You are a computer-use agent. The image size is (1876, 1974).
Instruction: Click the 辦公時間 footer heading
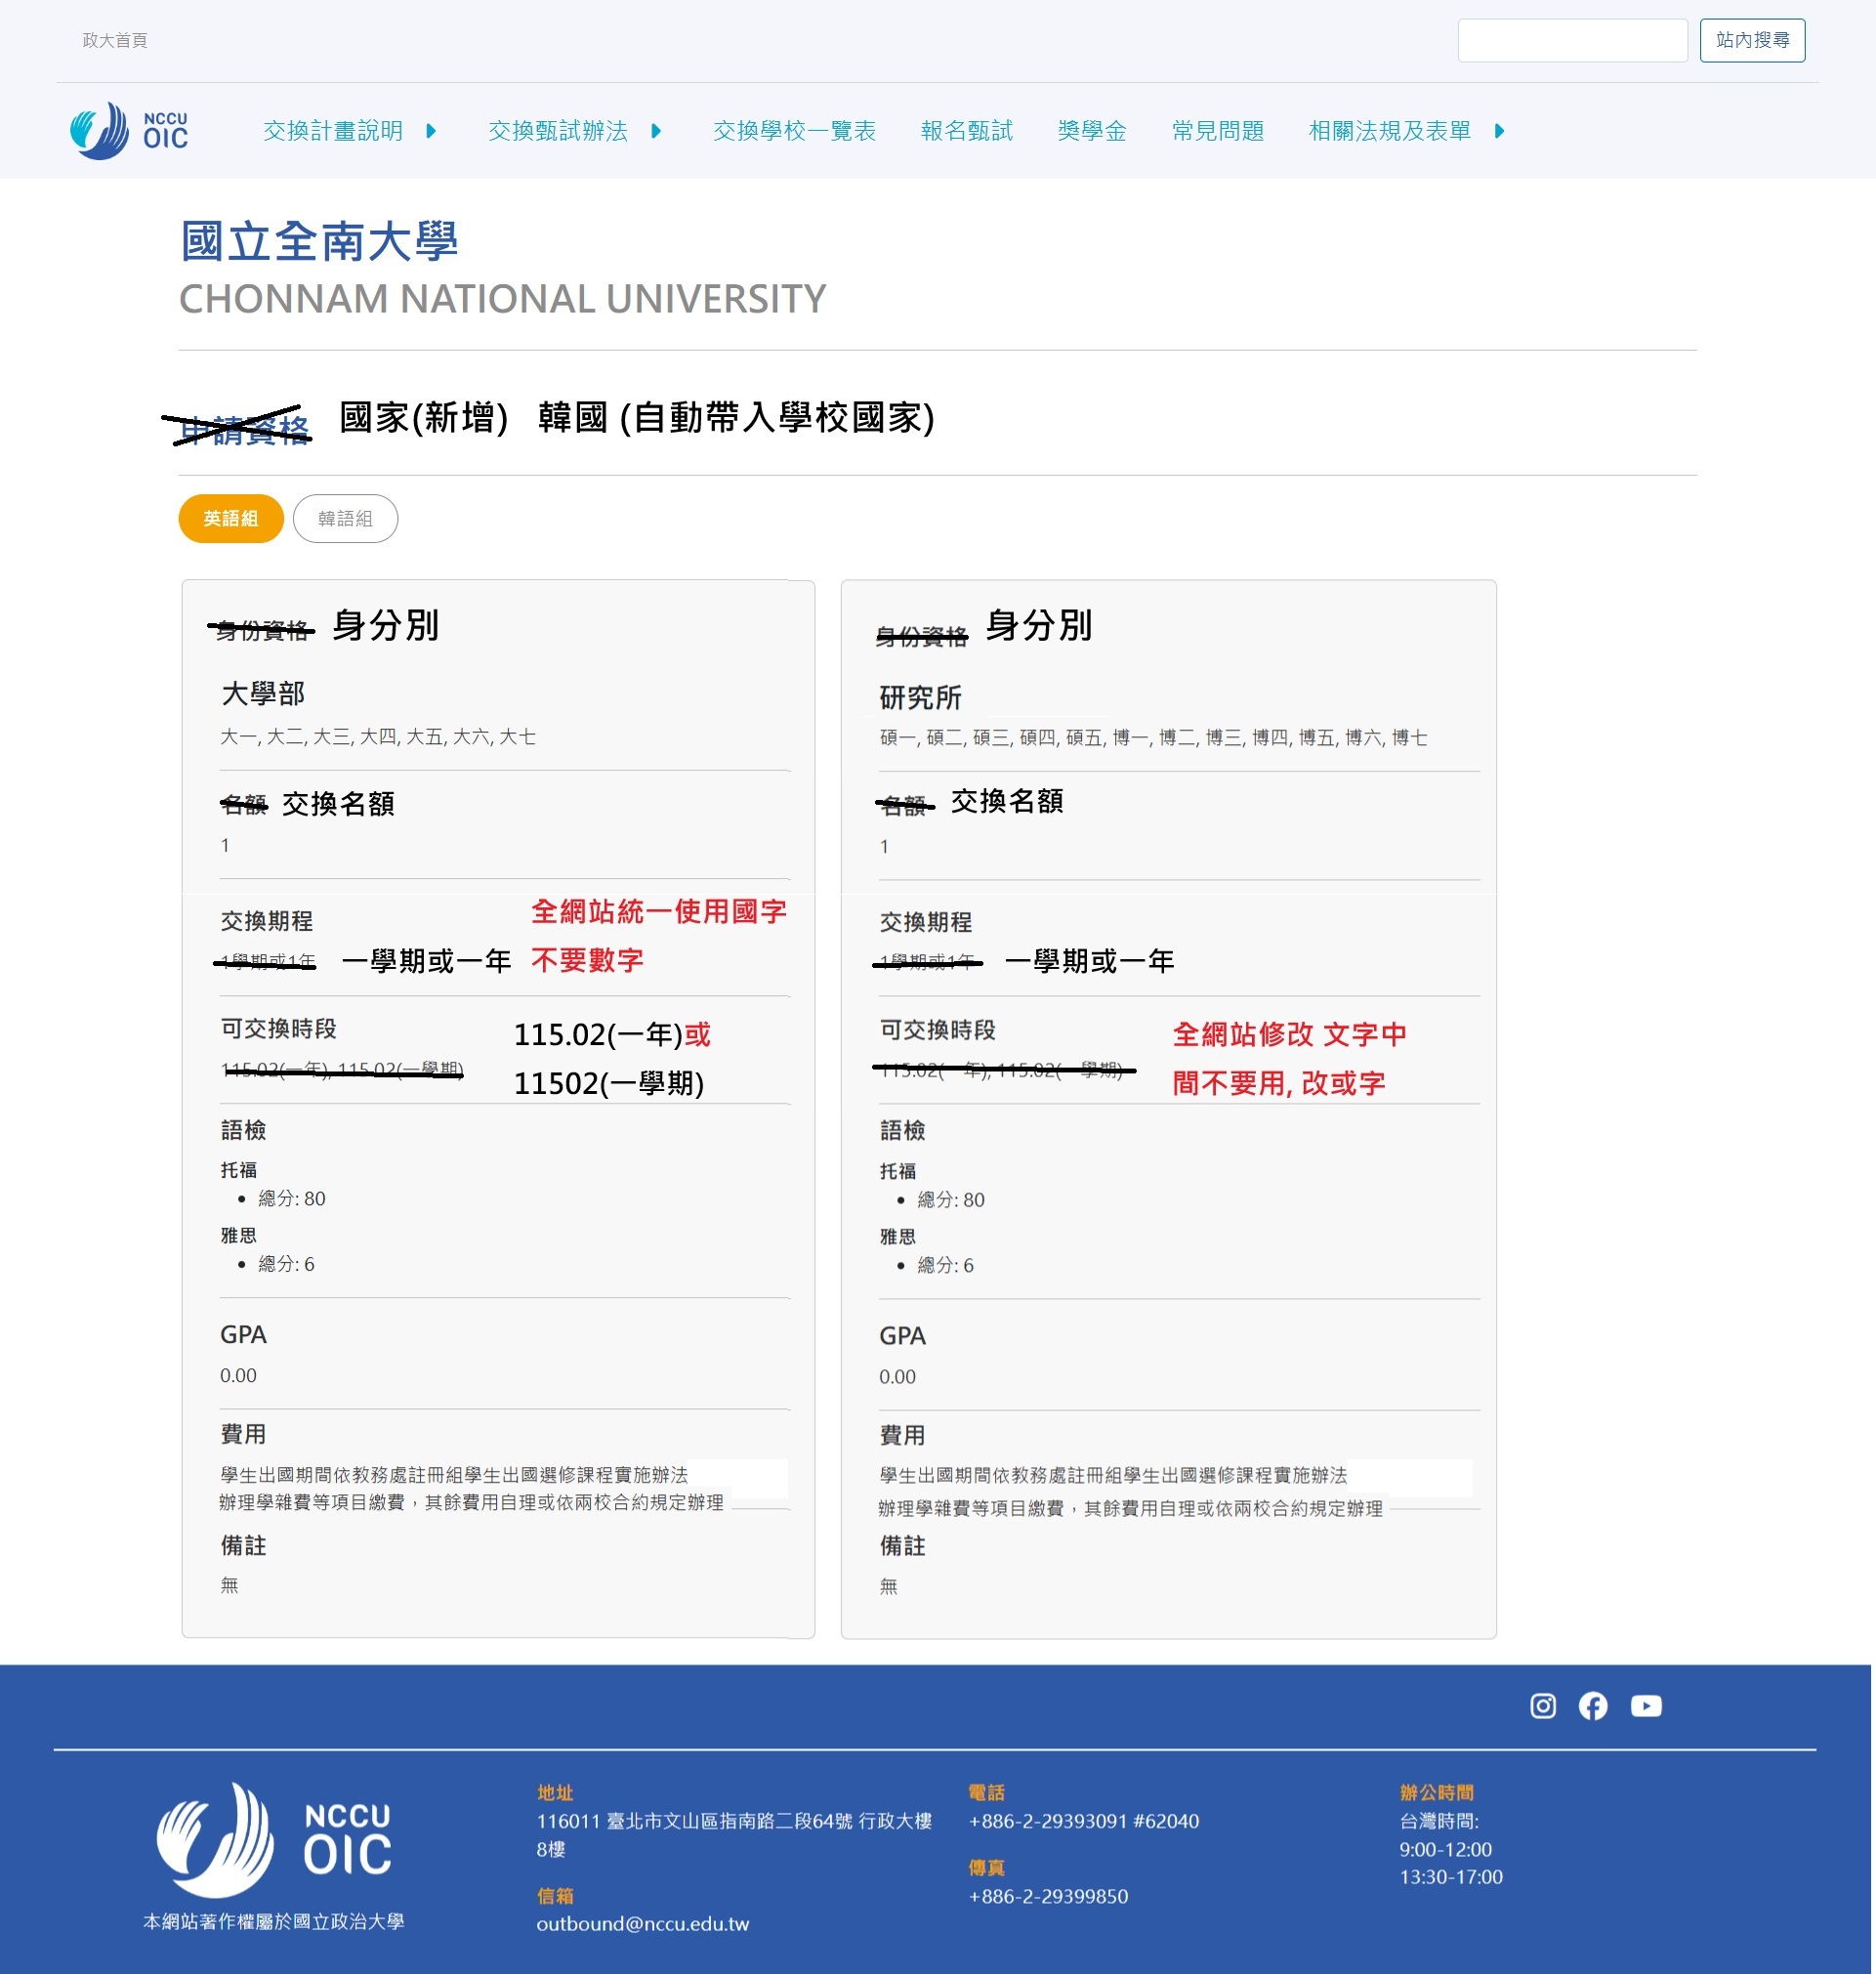(x=1436, y=1793)
